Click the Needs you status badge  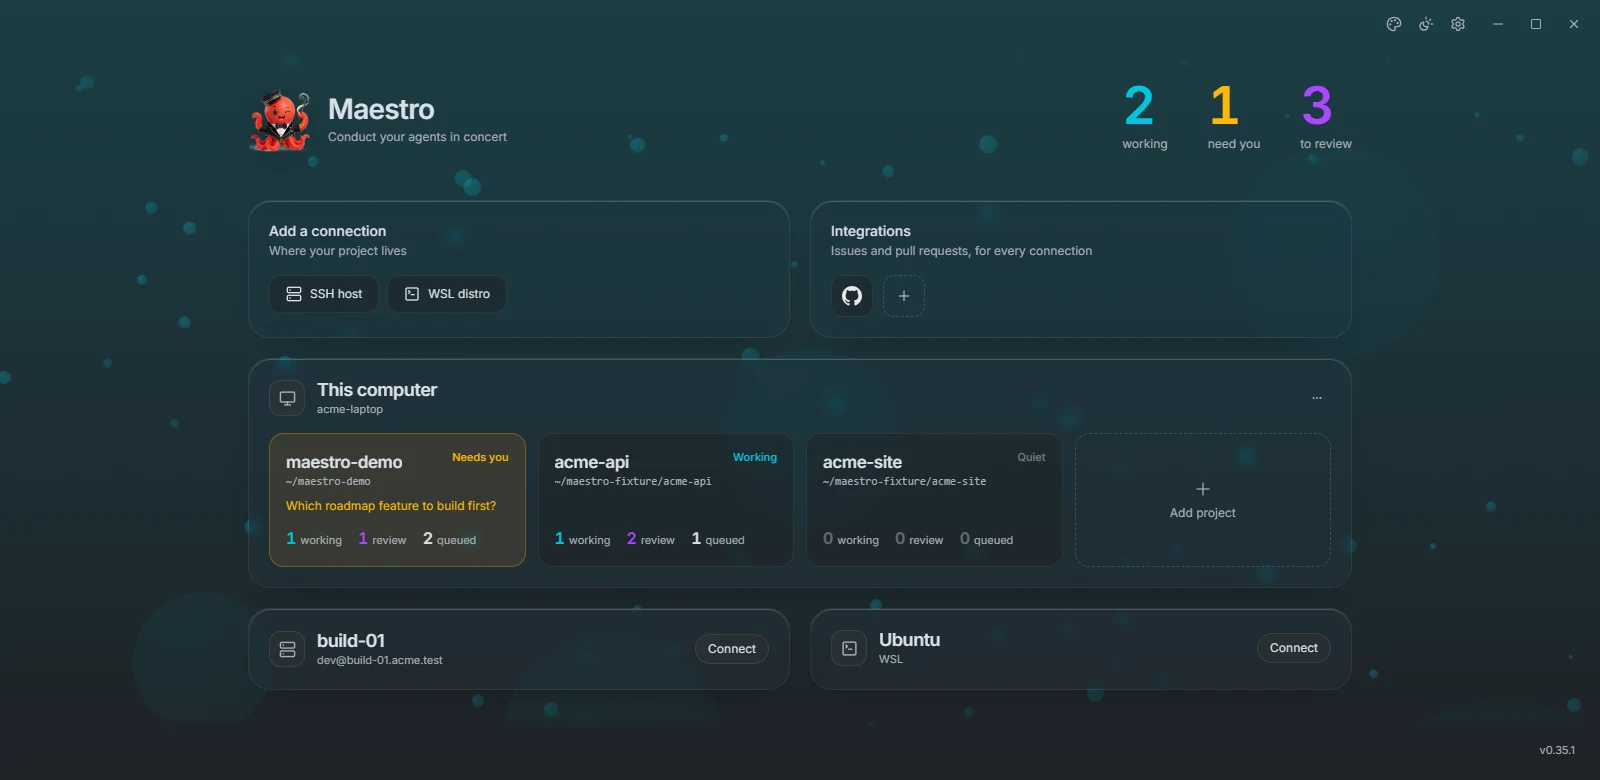click(480, 457)
